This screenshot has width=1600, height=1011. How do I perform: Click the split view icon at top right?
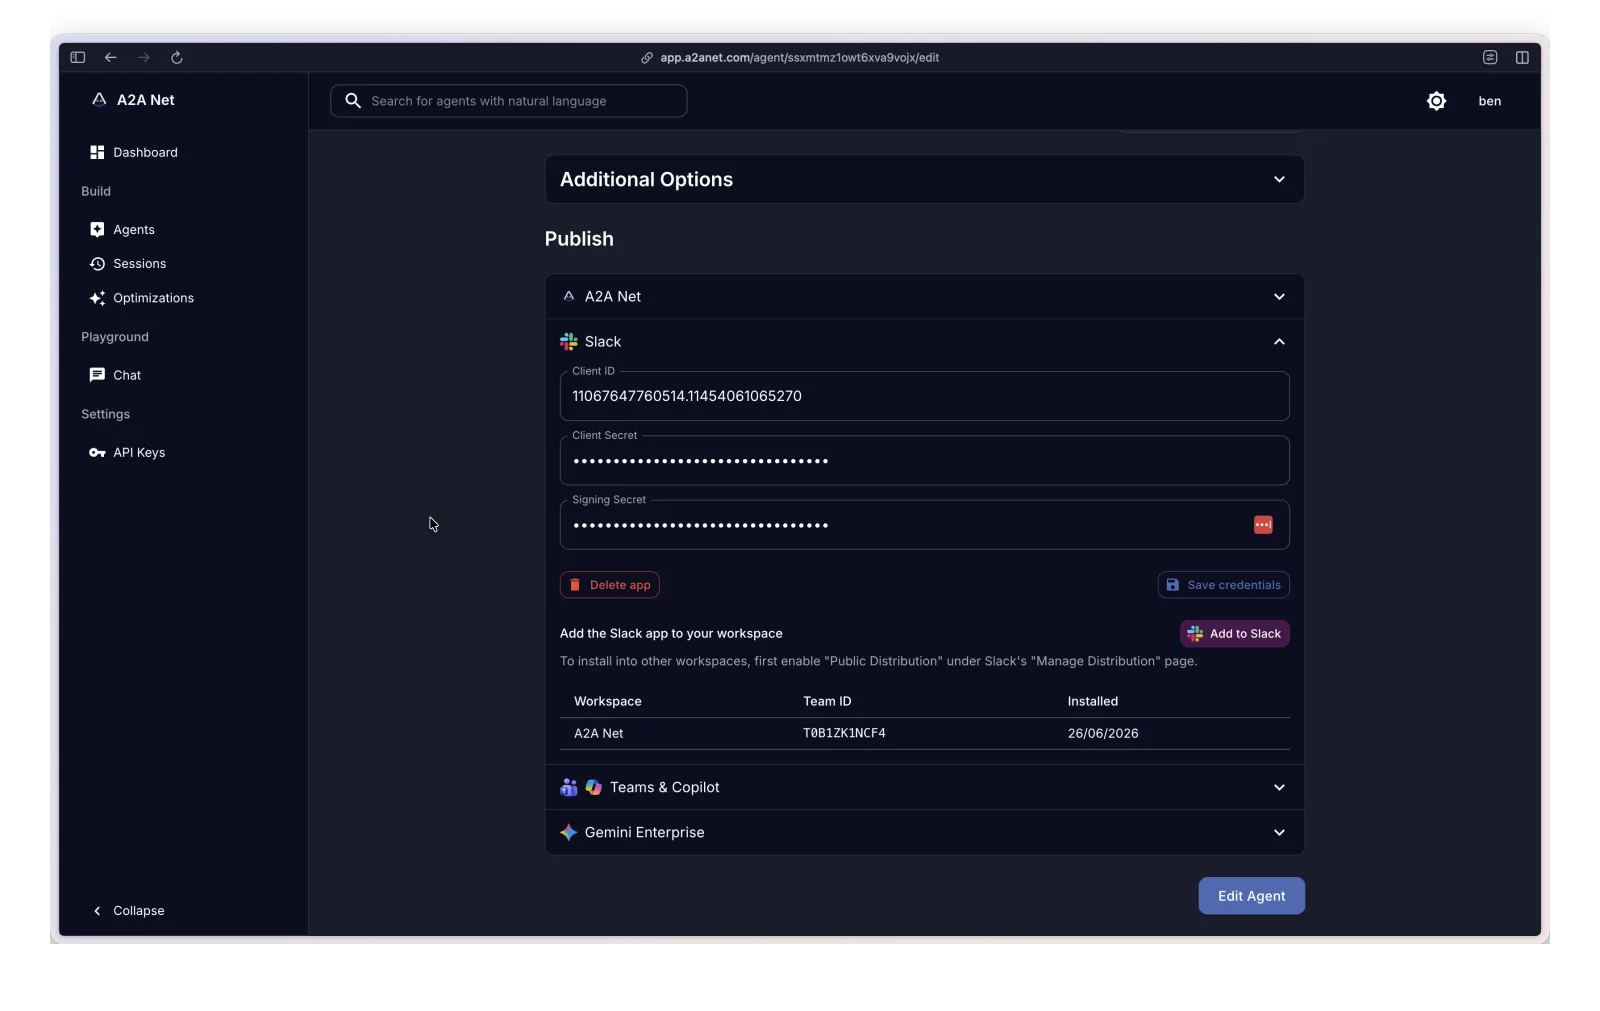(x=1522, y=58)
